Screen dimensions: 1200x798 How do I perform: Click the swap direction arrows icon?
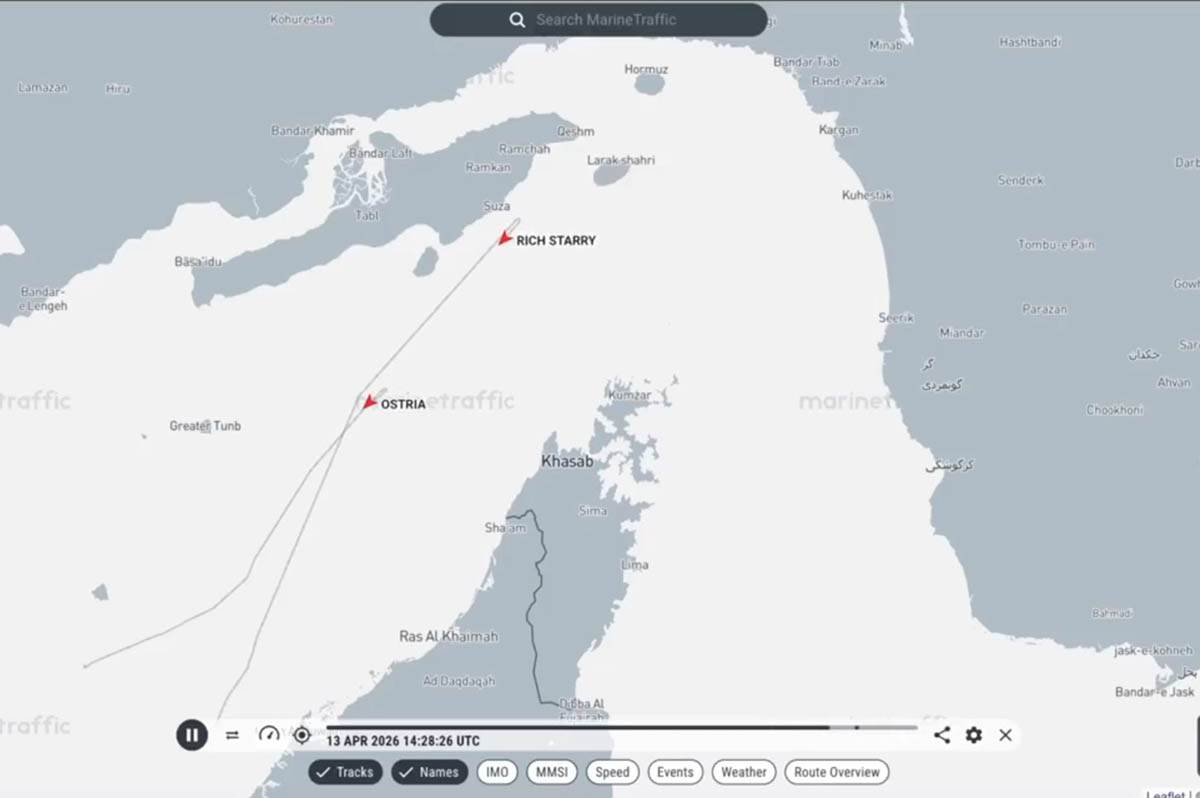point(232,735)
